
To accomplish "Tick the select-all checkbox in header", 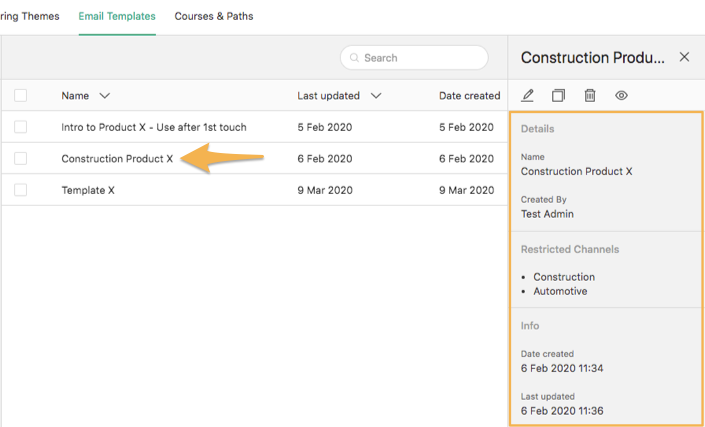I will pyautogui.click(x=20, y=95).
